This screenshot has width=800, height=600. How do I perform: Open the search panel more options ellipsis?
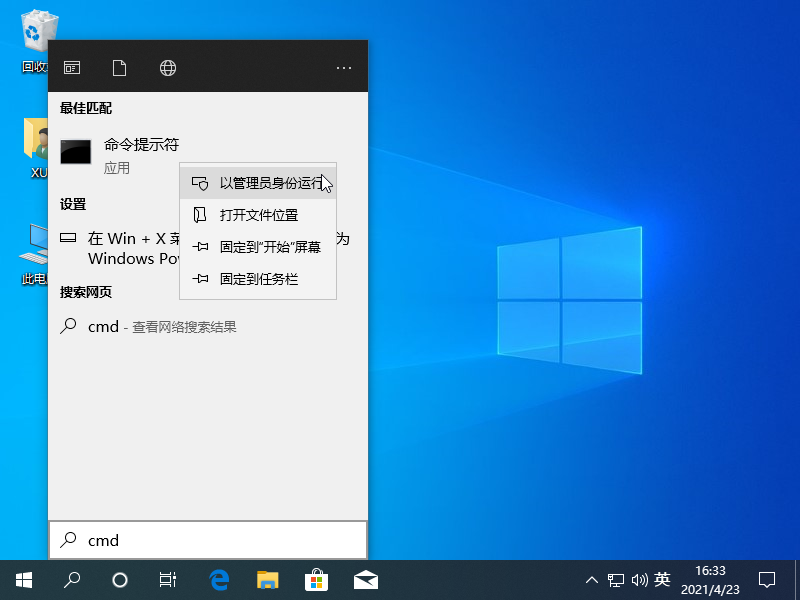tap(344, 68)
